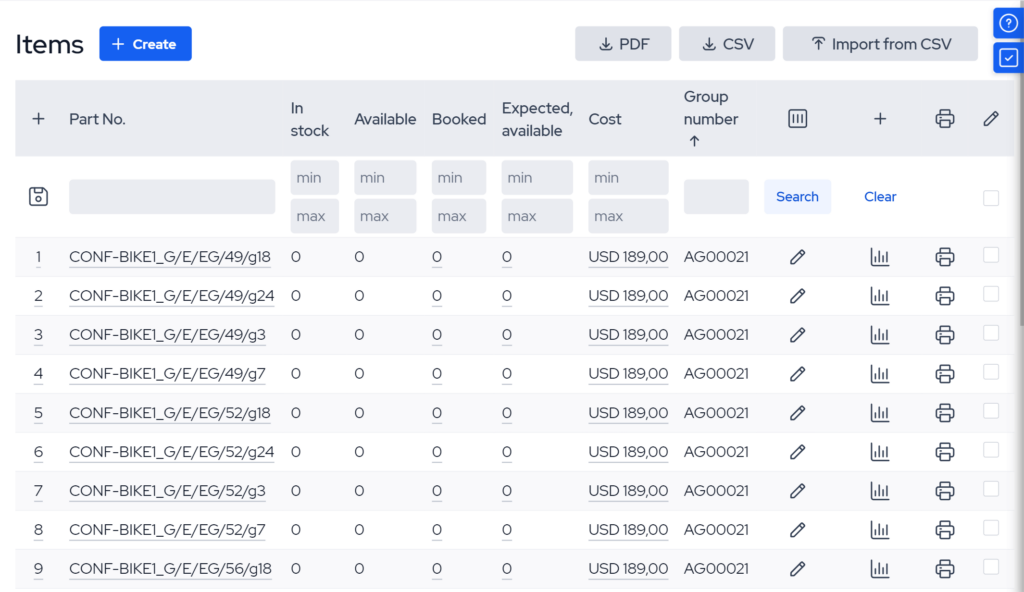Edit the item in row 5 with pencil icon

[797, 413]
